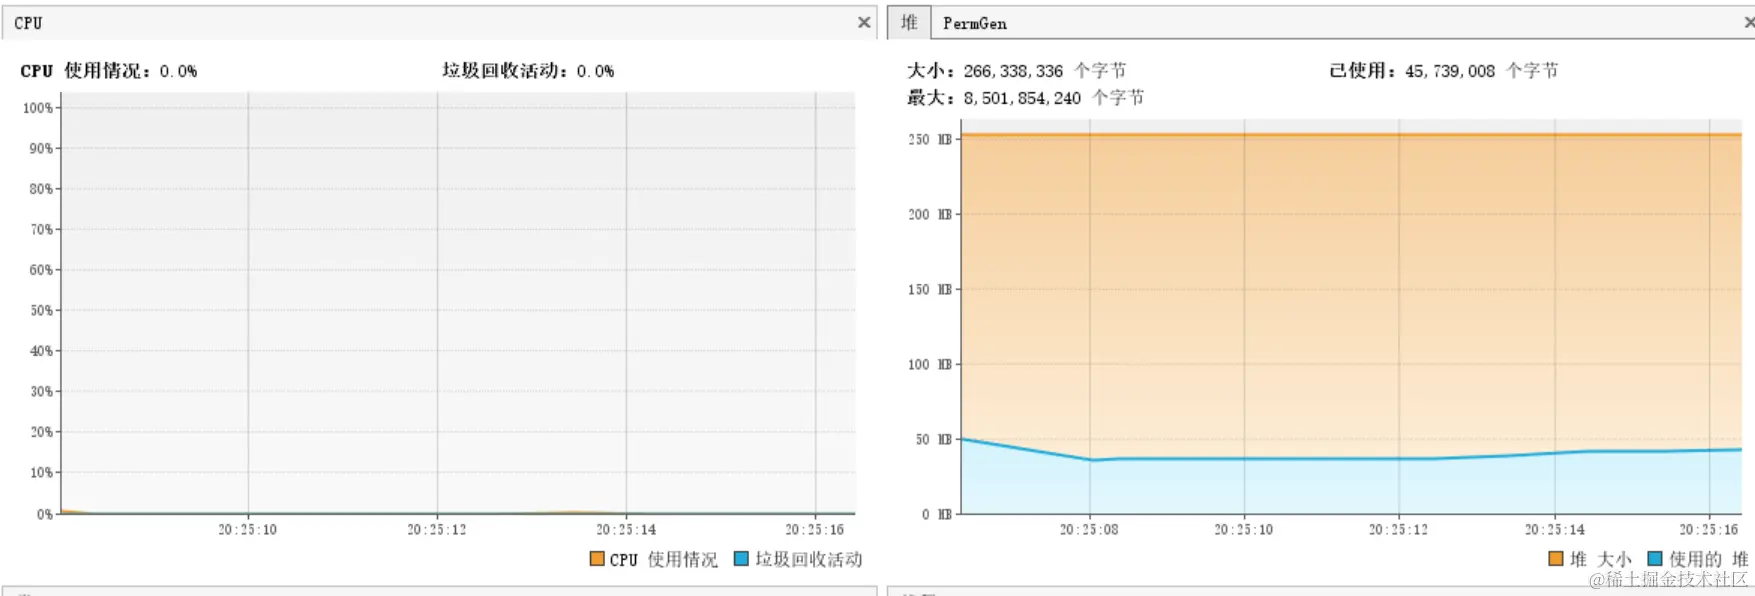Image resolution: width=1755 pixels, height=596 pixels.
Task: Click the 20:25:14 time label on CPU chart
Action: (626, 529)
